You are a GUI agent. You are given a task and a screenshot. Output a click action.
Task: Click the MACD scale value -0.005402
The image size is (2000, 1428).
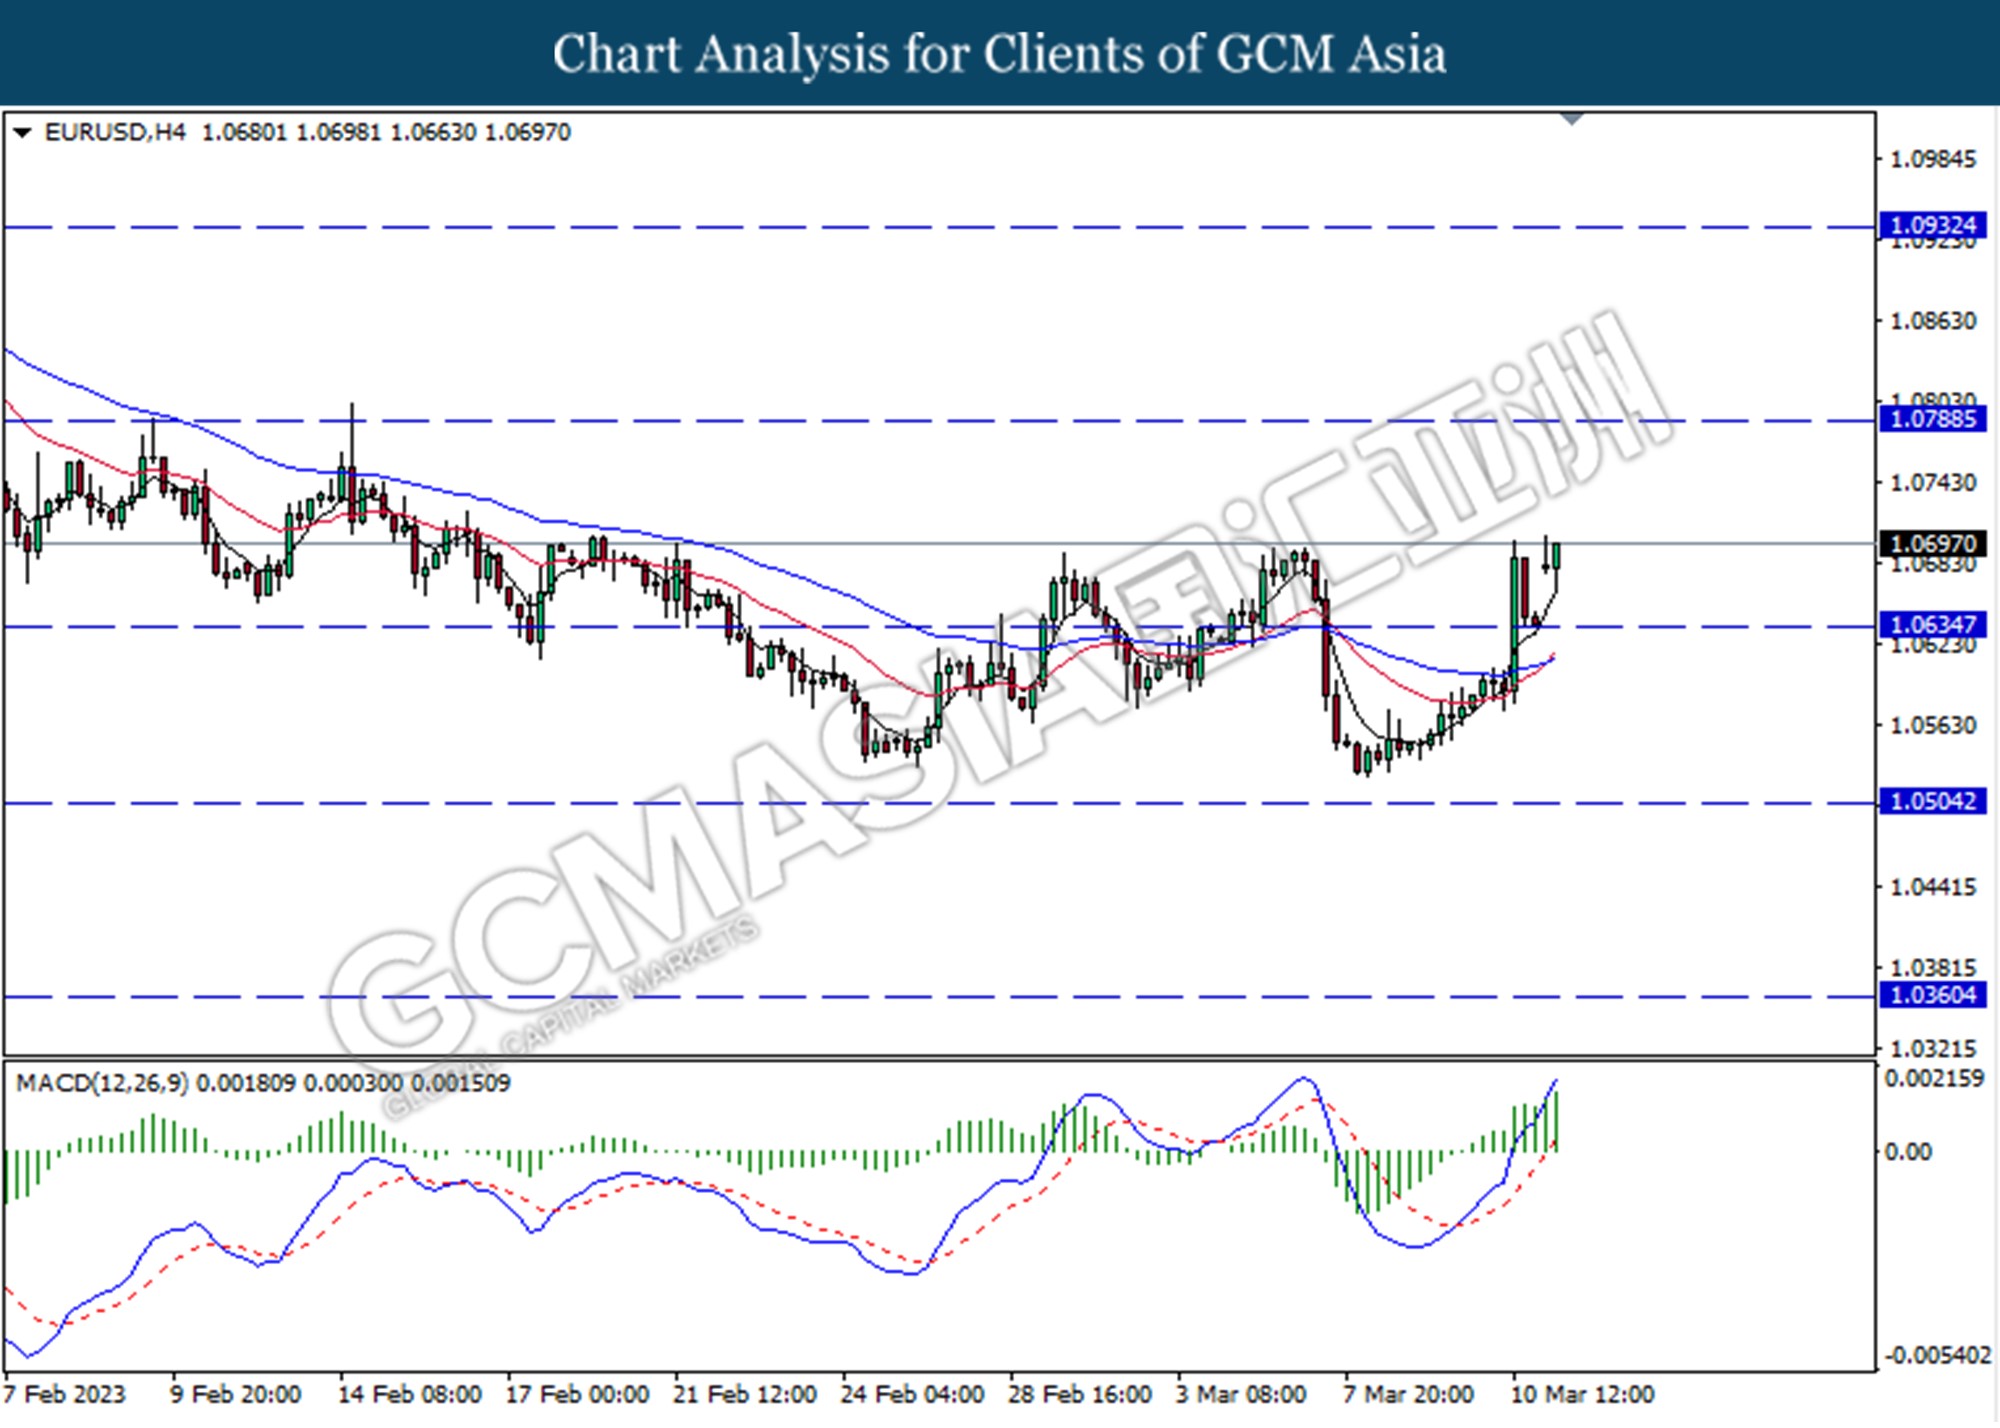(1937, 1356)
